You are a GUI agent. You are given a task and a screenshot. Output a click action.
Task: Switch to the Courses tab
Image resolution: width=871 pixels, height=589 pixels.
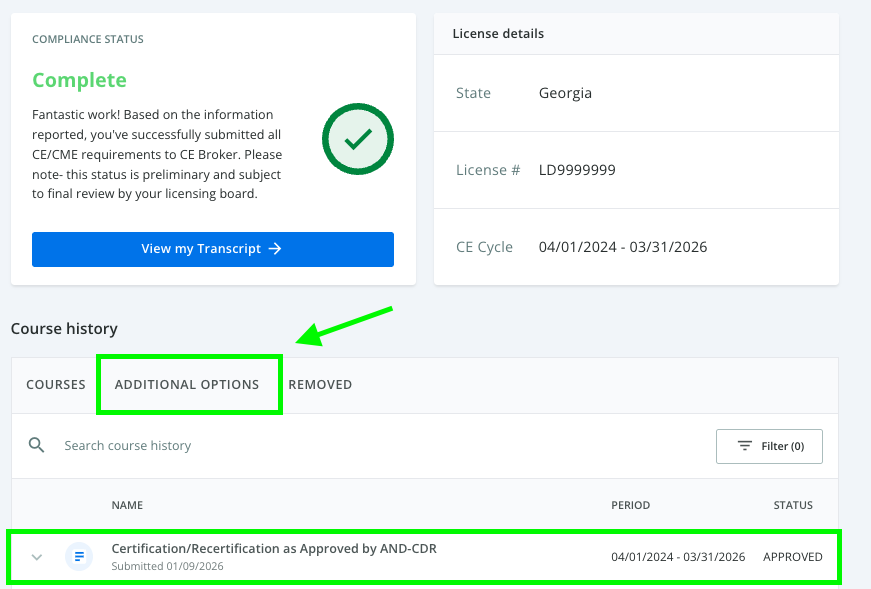pyautogui.click(x=56, y=384)
